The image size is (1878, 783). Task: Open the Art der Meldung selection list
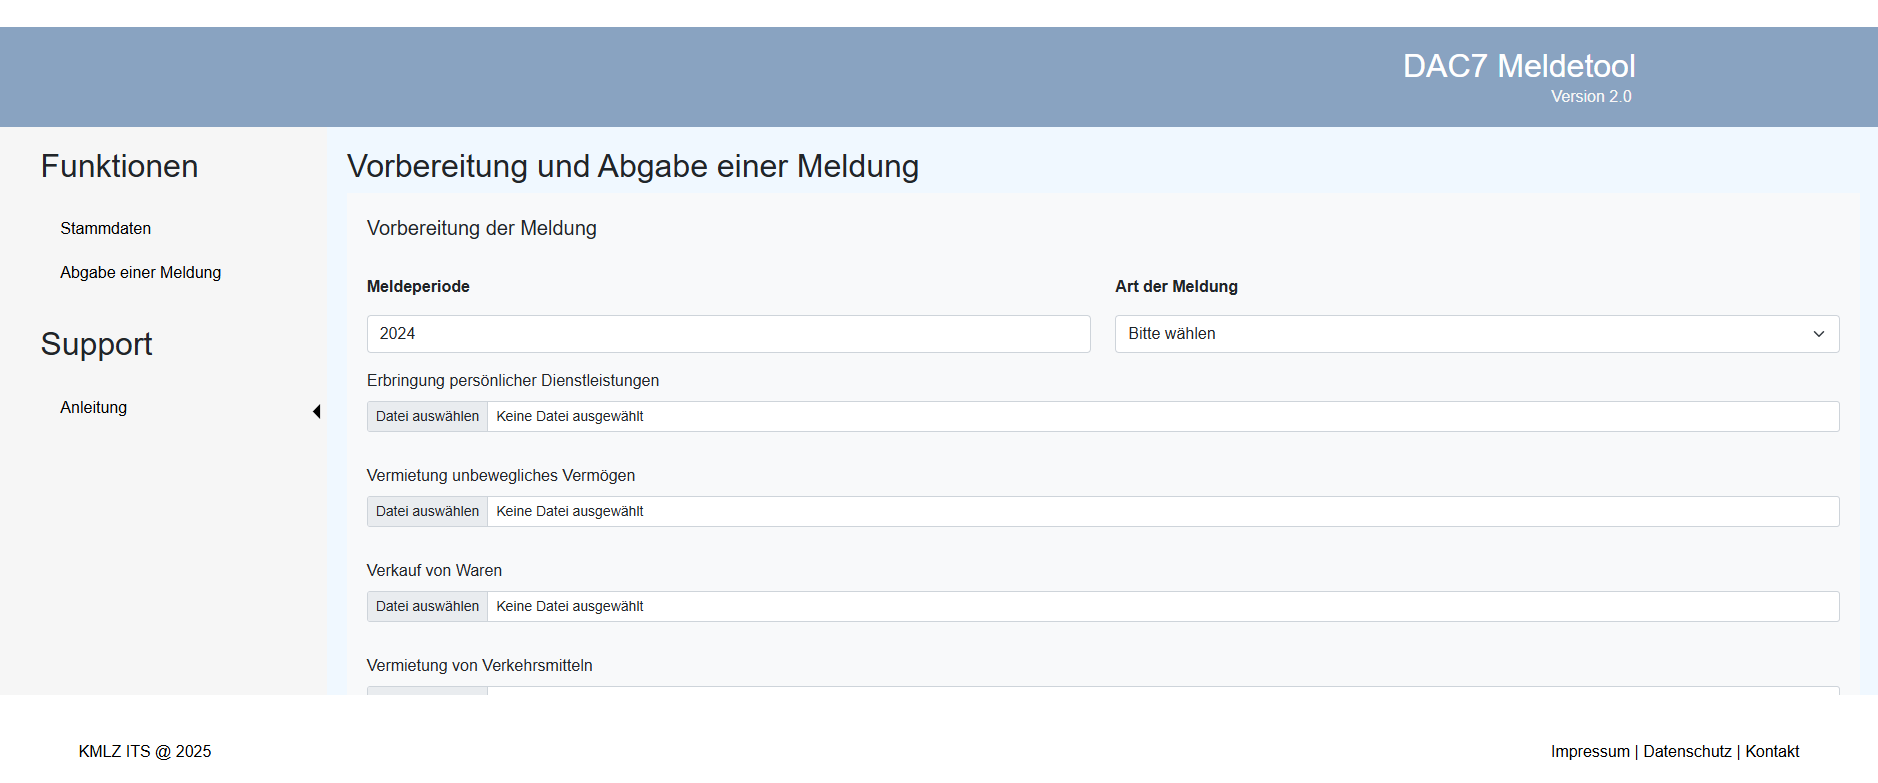point(1475,334)
